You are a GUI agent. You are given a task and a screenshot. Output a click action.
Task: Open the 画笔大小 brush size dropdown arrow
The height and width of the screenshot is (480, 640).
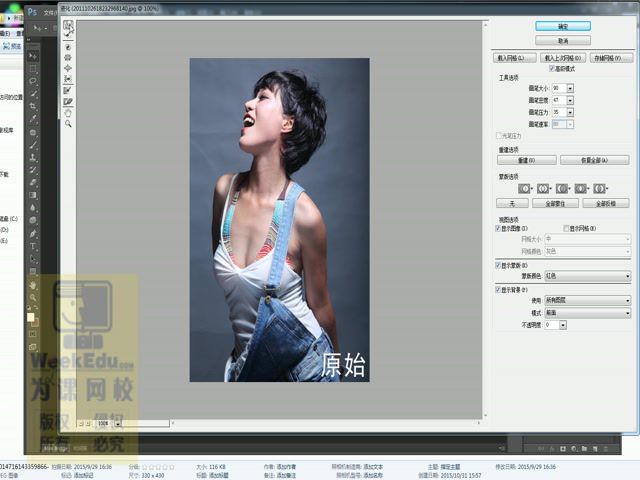click(x=570, y=88)
